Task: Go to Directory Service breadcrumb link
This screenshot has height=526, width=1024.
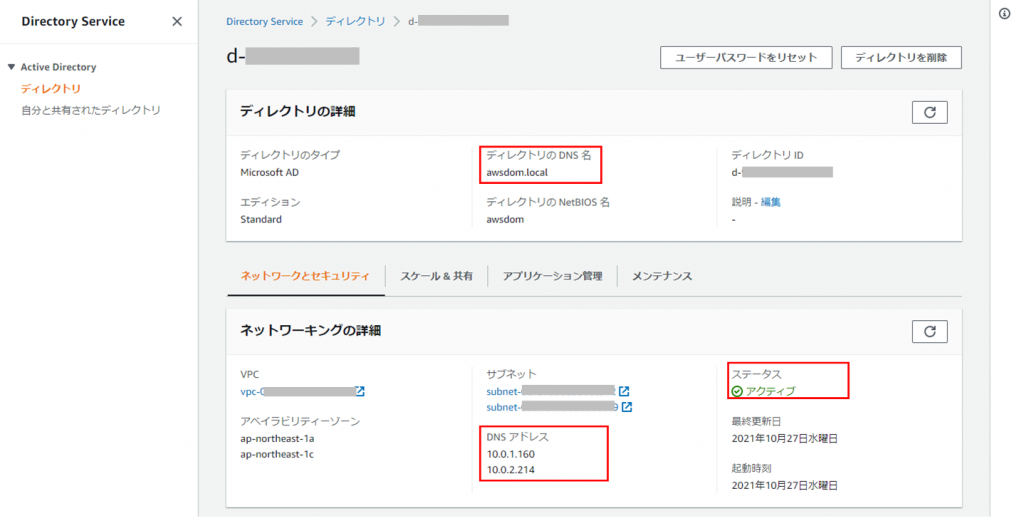Action: click(x=265, y=21)
